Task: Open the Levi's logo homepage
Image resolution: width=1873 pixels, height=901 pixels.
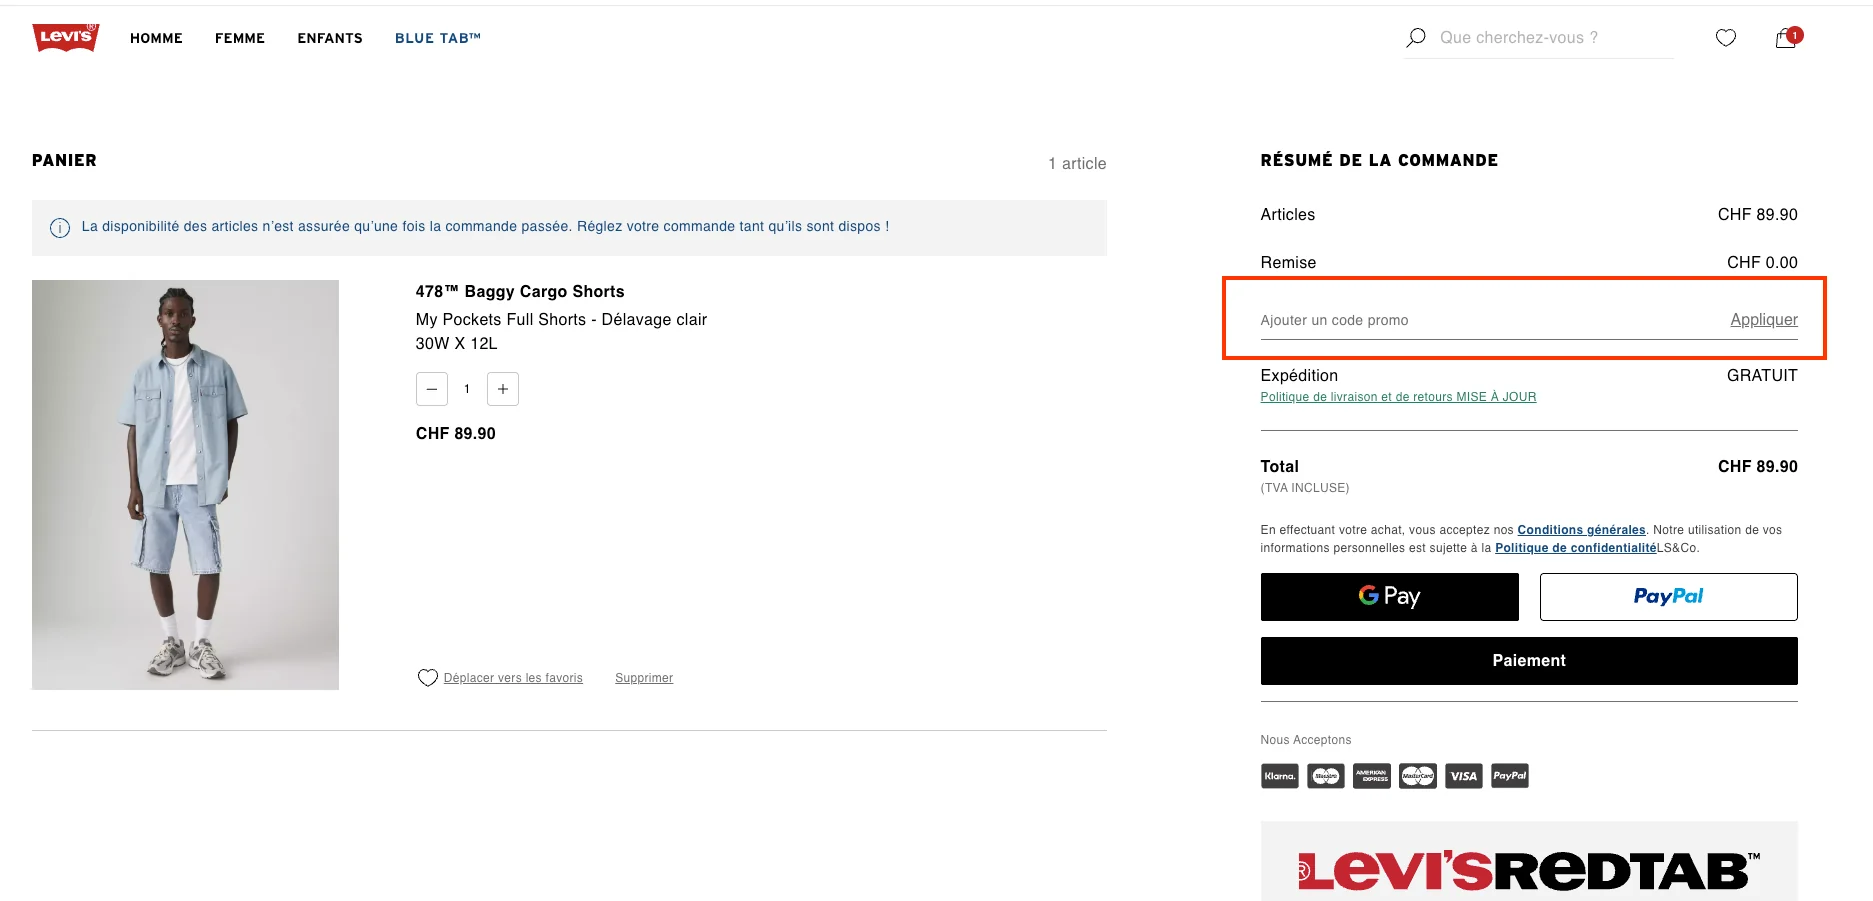Action: [66, 37]
